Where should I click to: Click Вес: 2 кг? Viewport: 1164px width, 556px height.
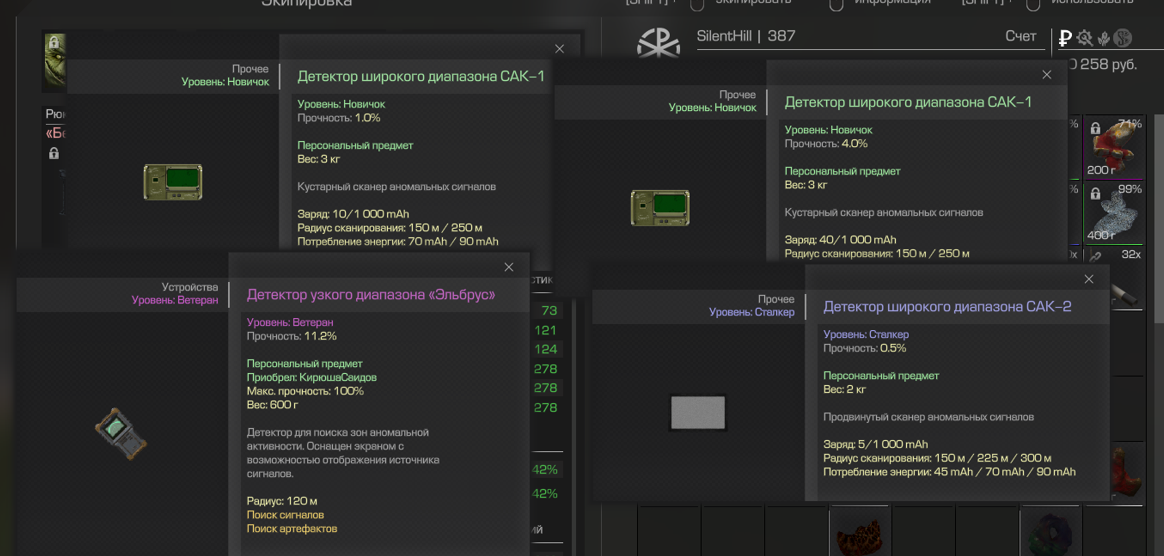pyautogui.click(x=845, y=389)
